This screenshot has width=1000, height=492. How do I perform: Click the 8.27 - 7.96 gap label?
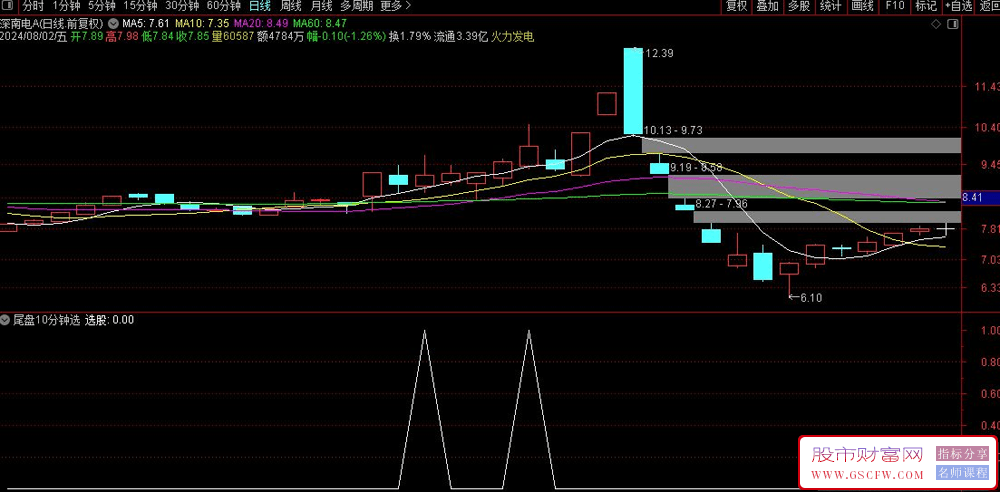pos(721,204)
